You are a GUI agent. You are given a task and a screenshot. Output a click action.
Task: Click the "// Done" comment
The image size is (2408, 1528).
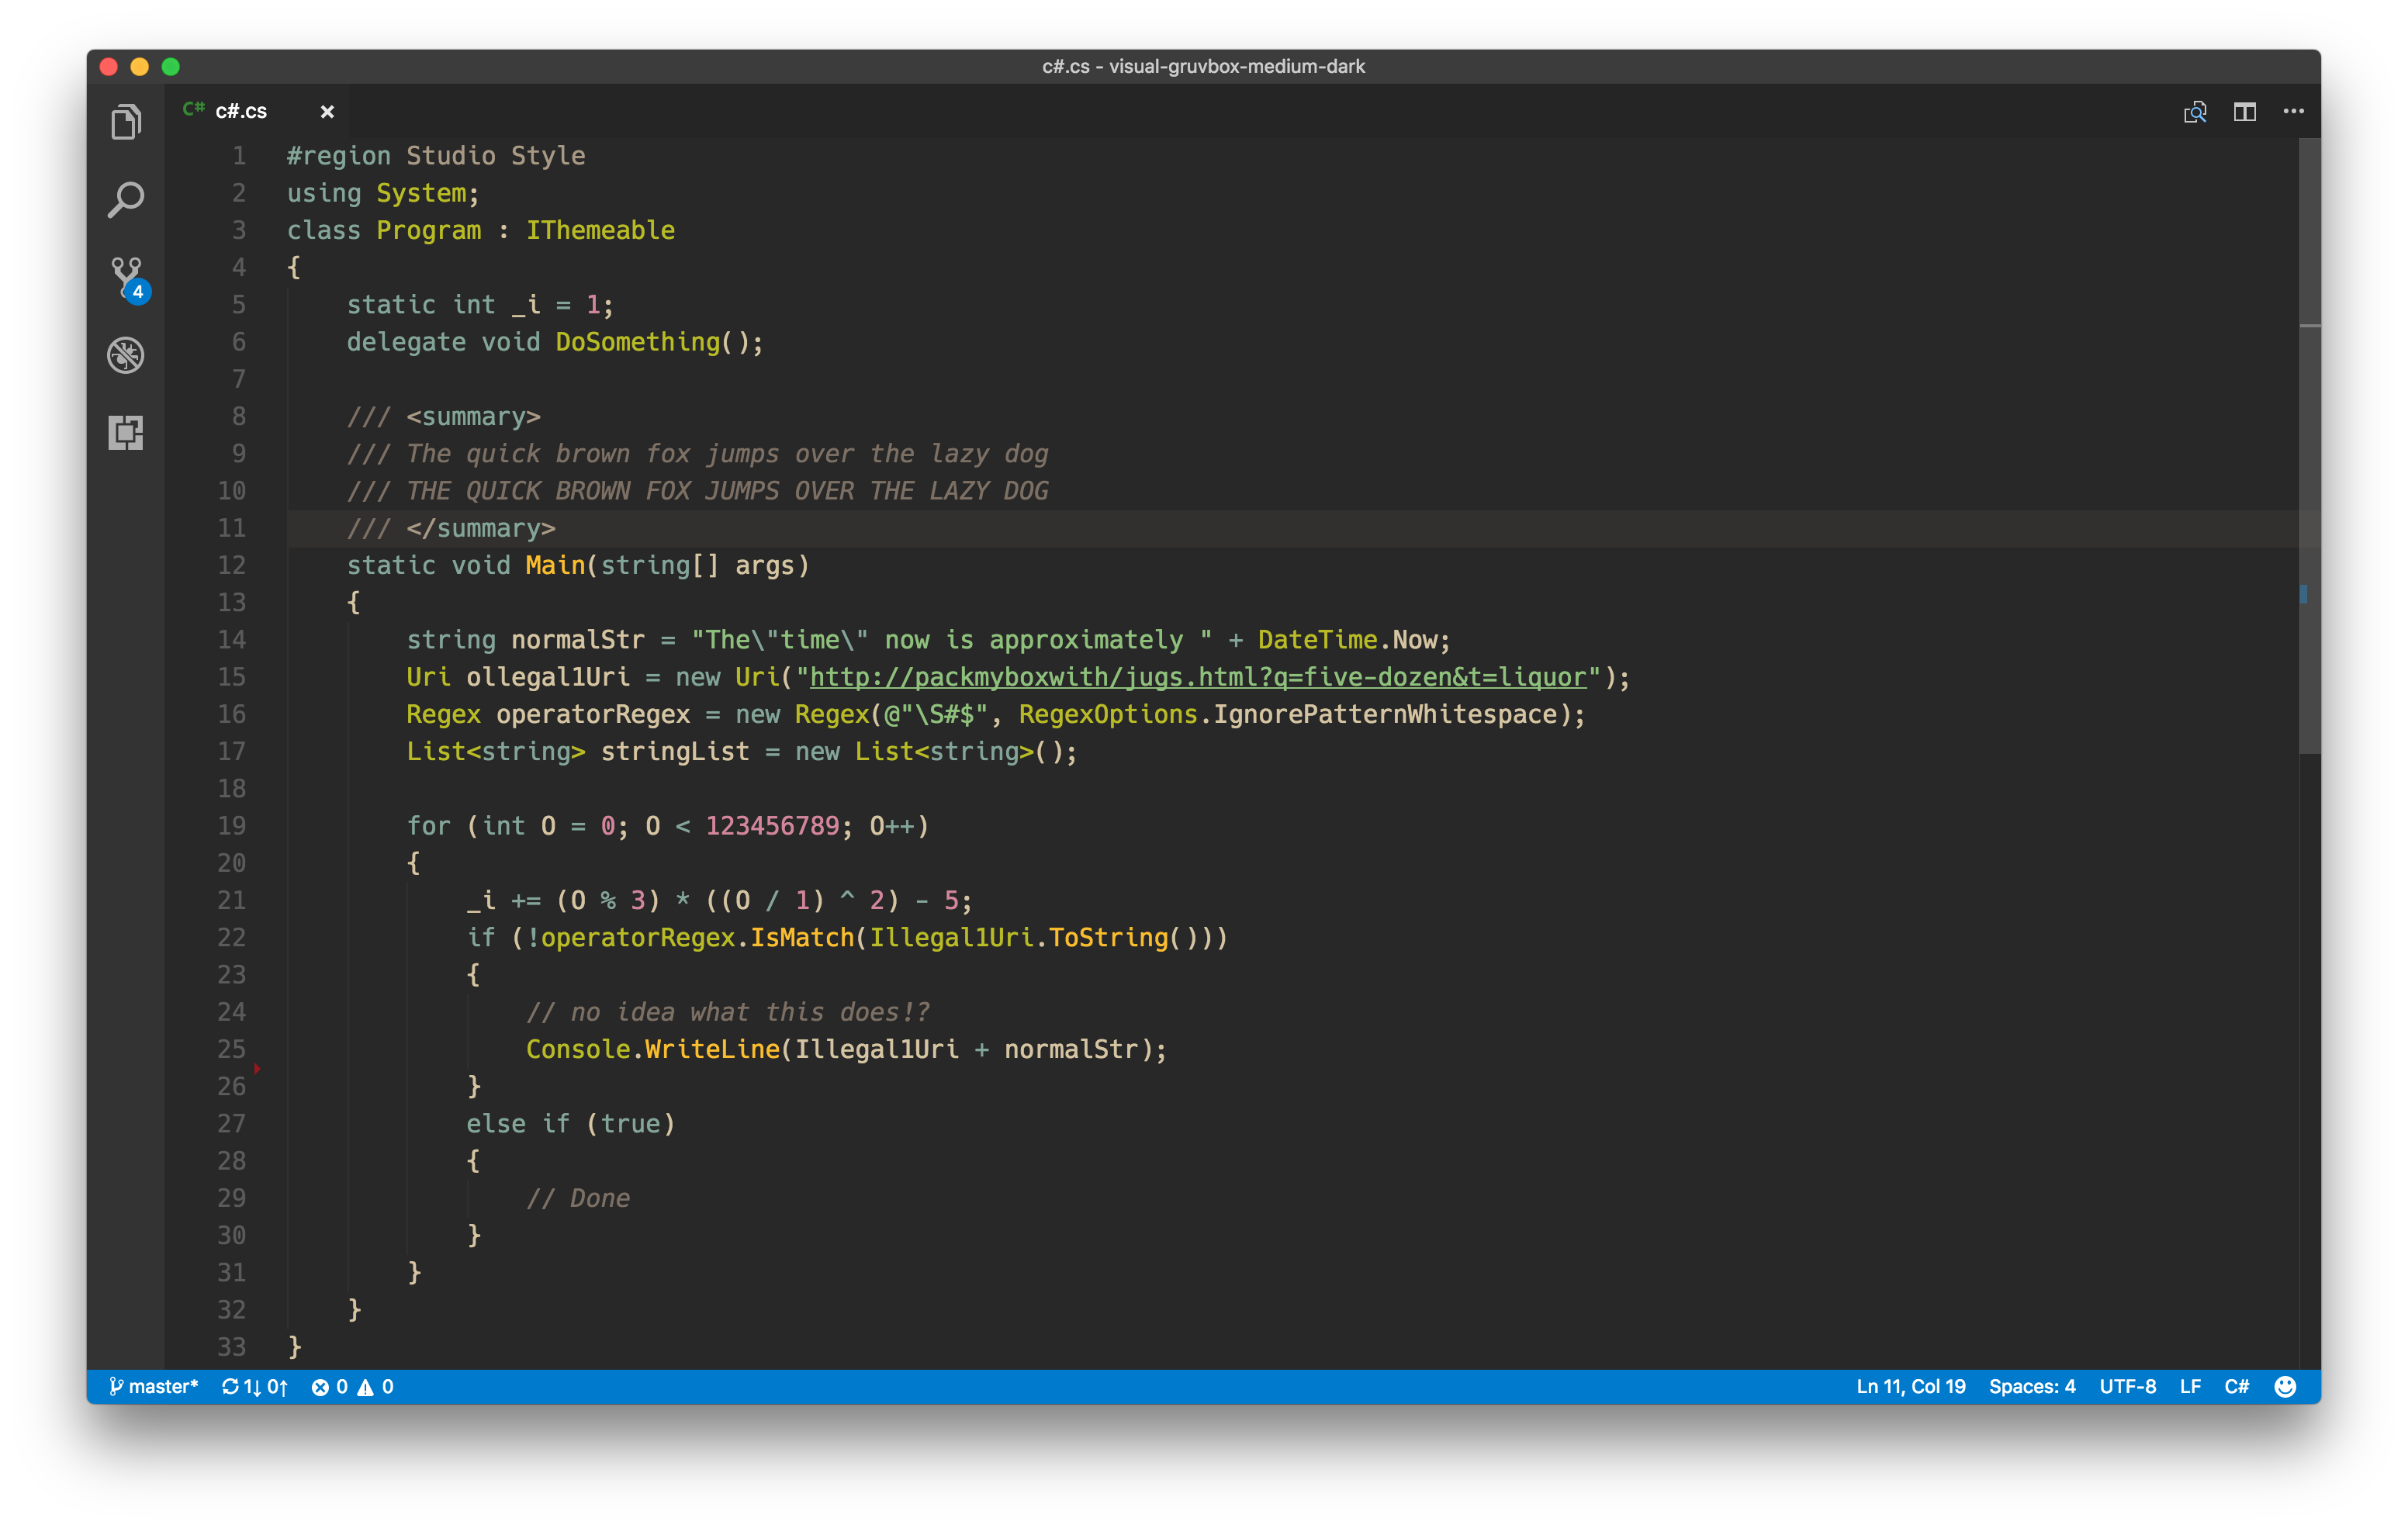(578, 1198)
